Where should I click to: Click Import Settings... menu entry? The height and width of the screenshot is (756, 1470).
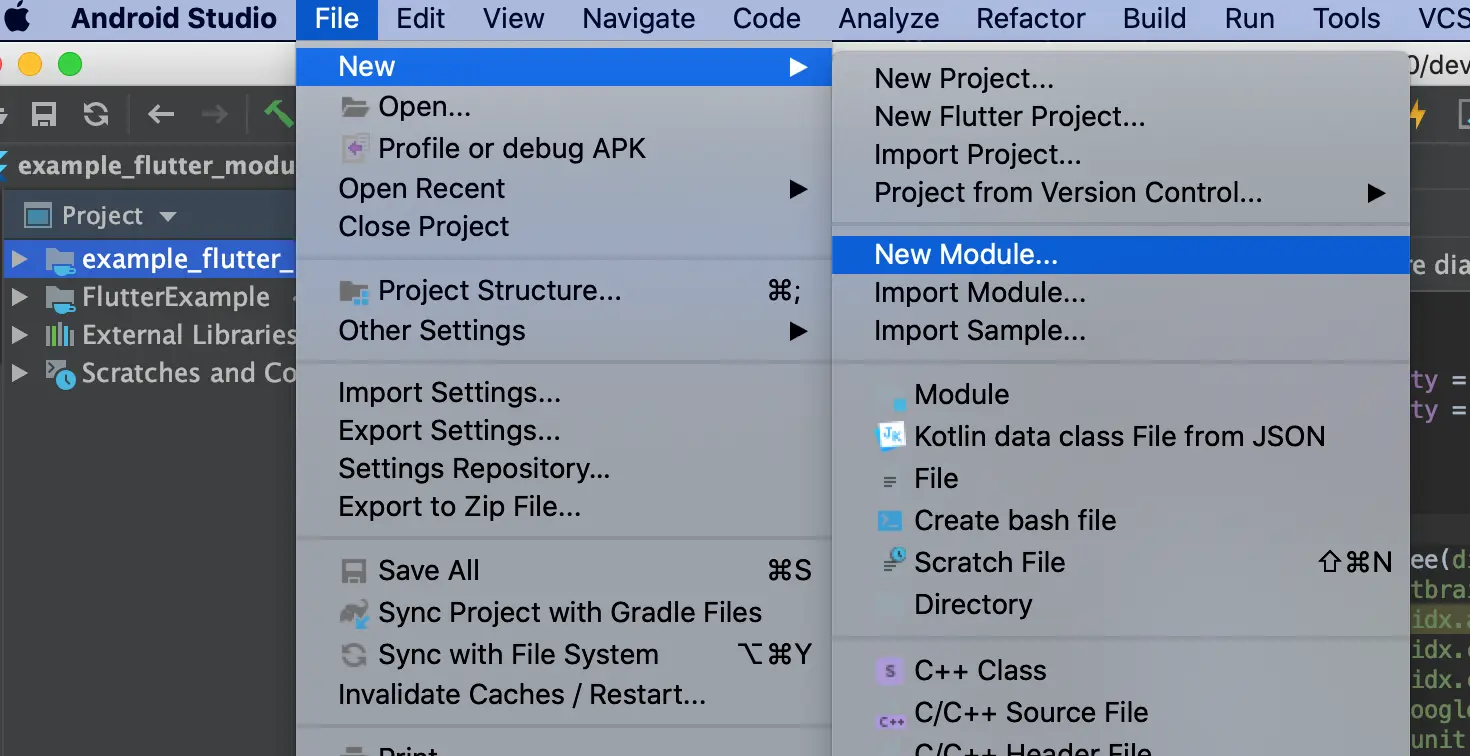point(449,393)
